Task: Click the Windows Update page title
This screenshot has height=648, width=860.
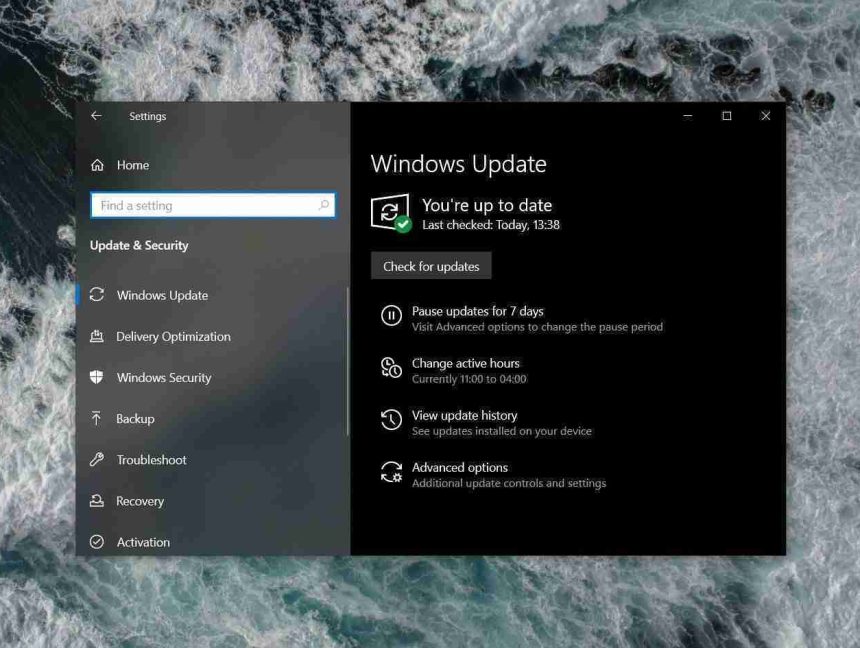Action: point(459,164)
